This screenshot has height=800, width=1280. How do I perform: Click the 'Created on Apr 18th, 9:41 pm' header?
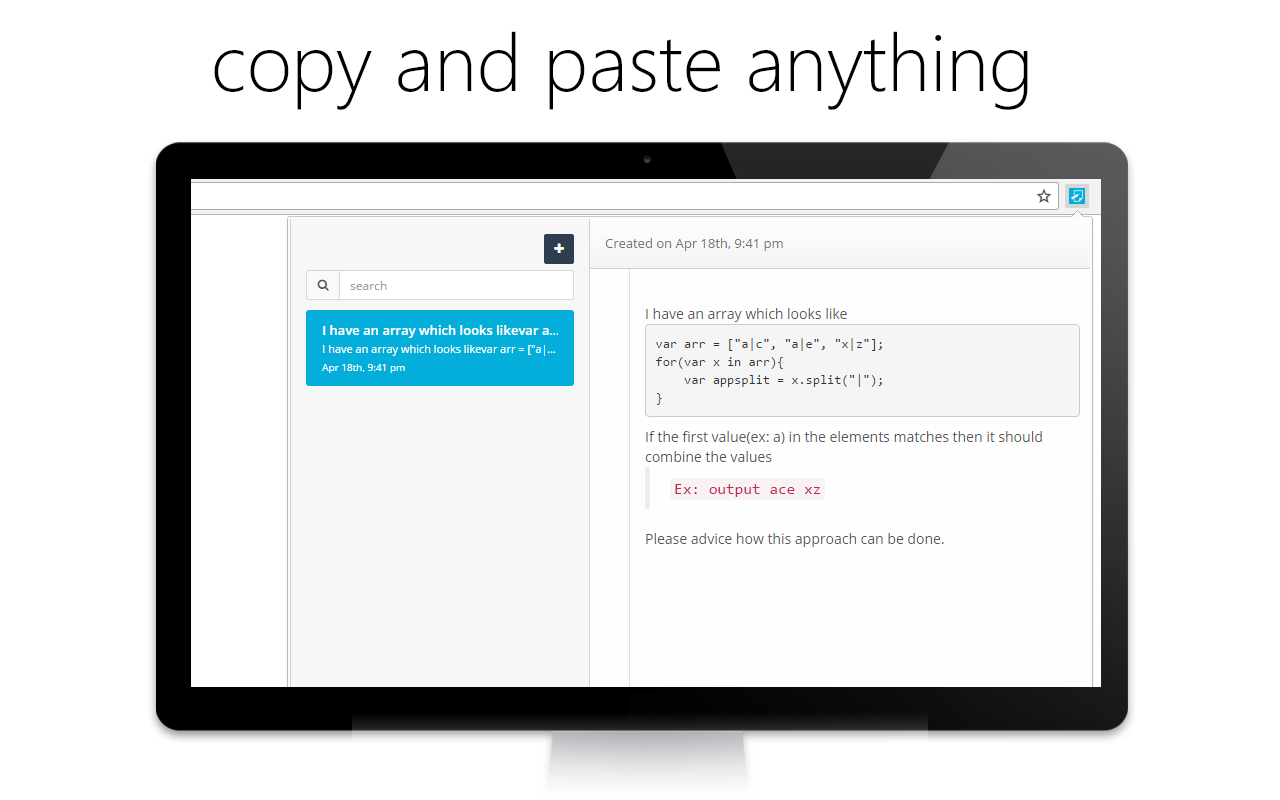(693, 243)
